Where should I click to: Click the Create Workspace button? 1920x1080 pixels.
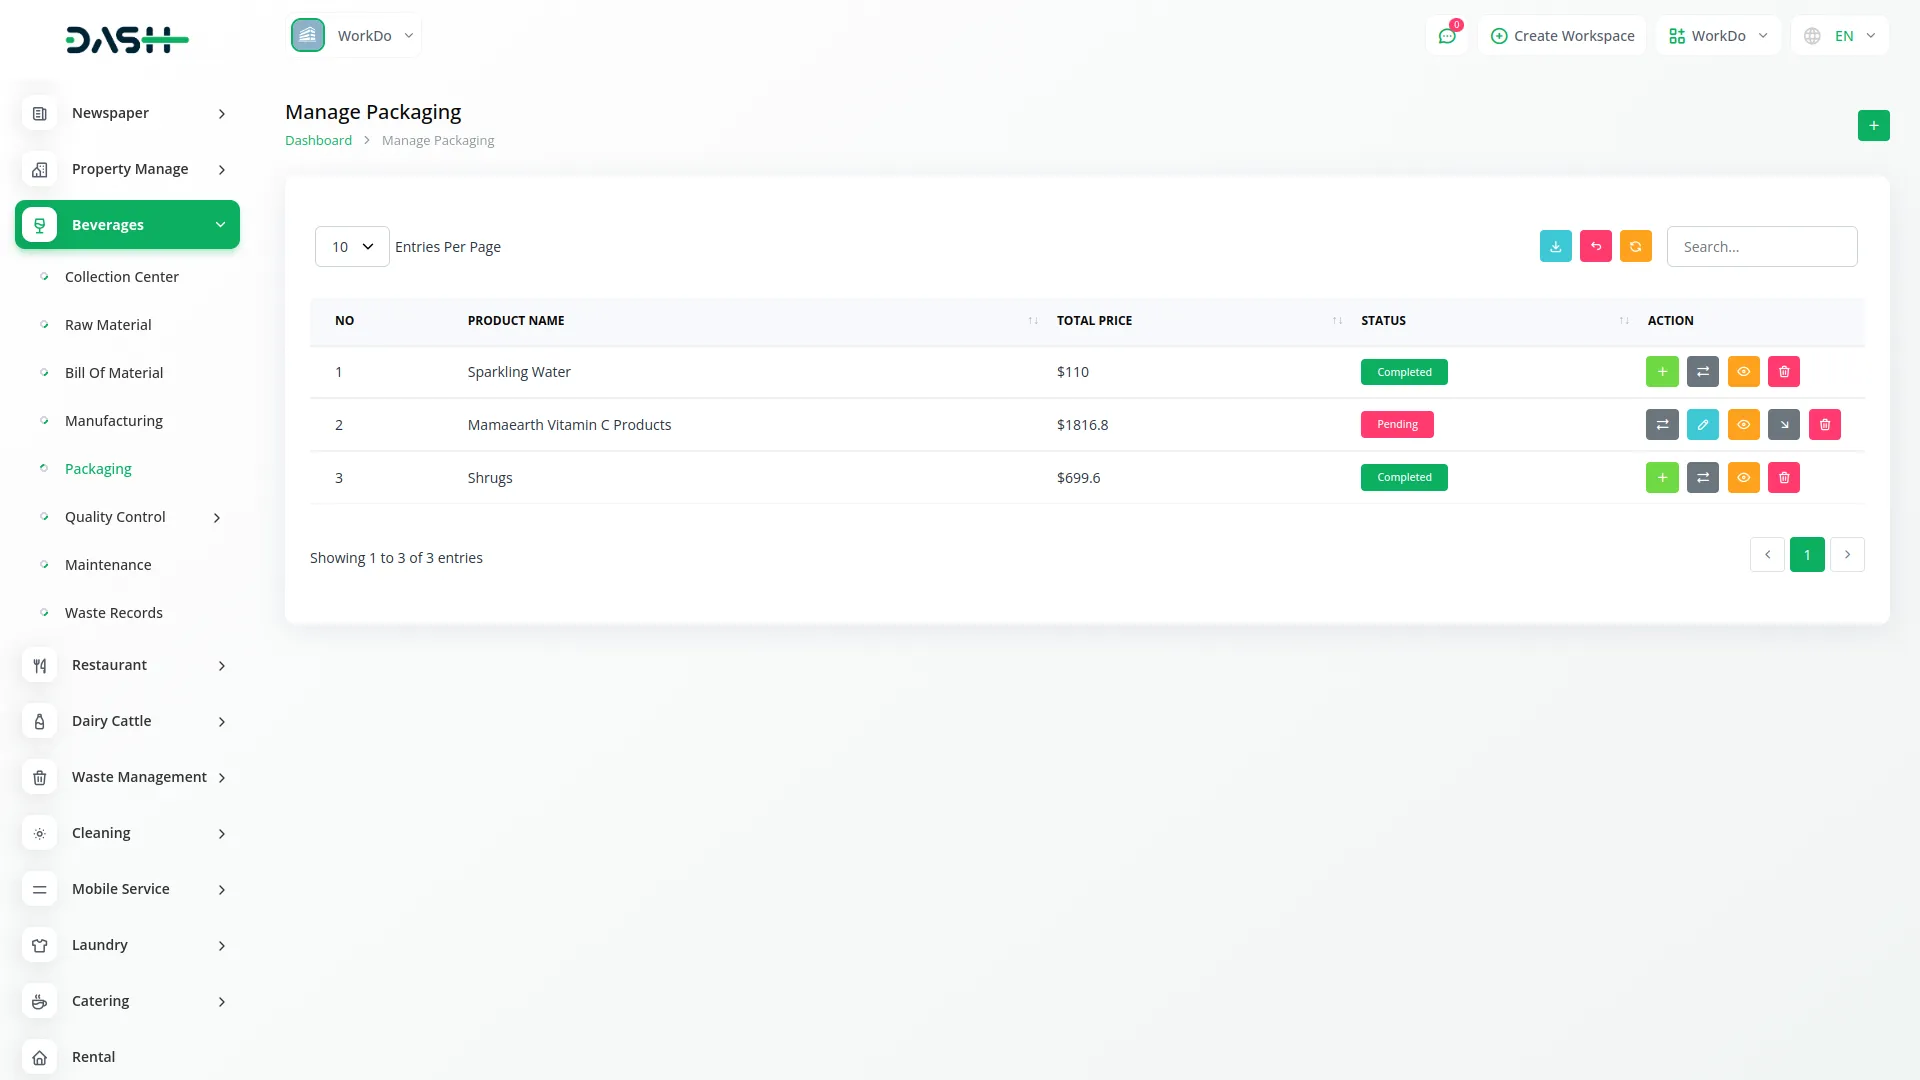click(x=1562, y=36)
